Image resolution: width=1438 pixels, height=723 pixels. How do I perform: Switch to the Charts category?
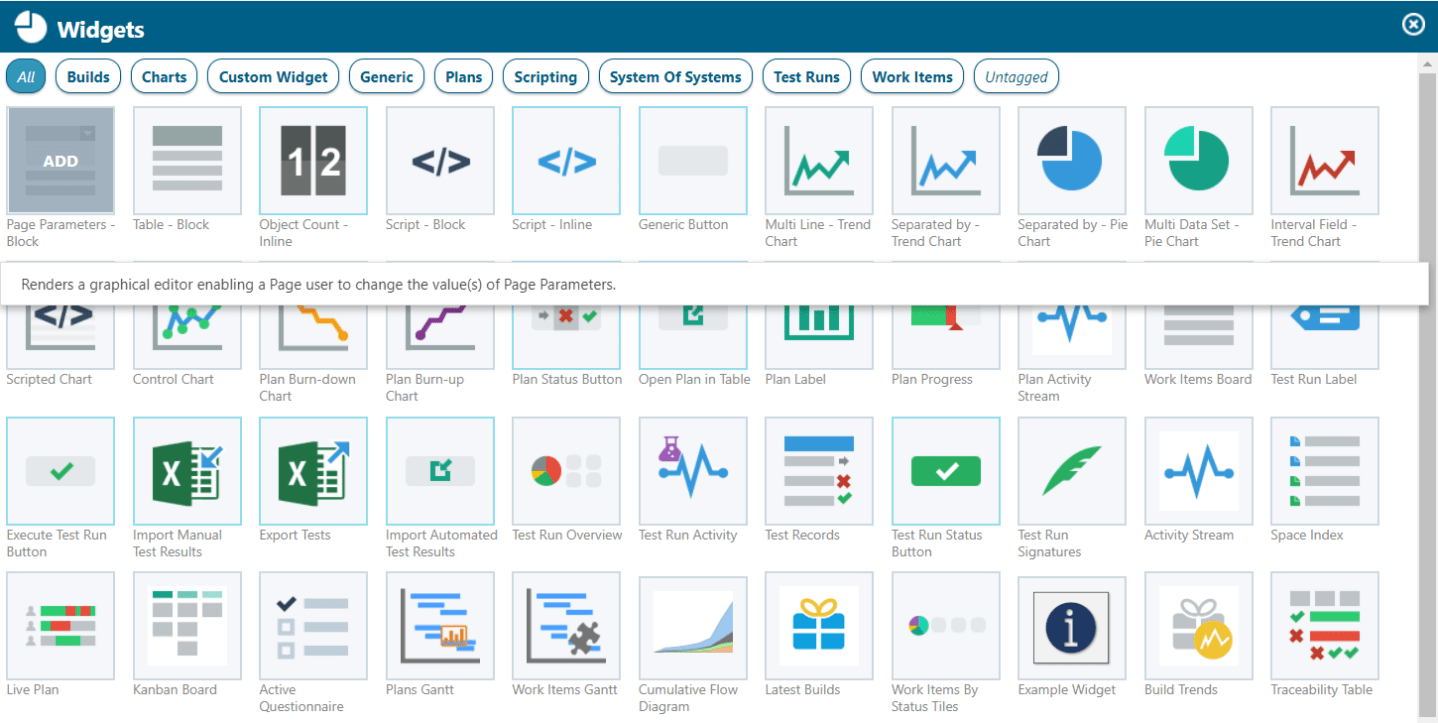coord(163,76)
